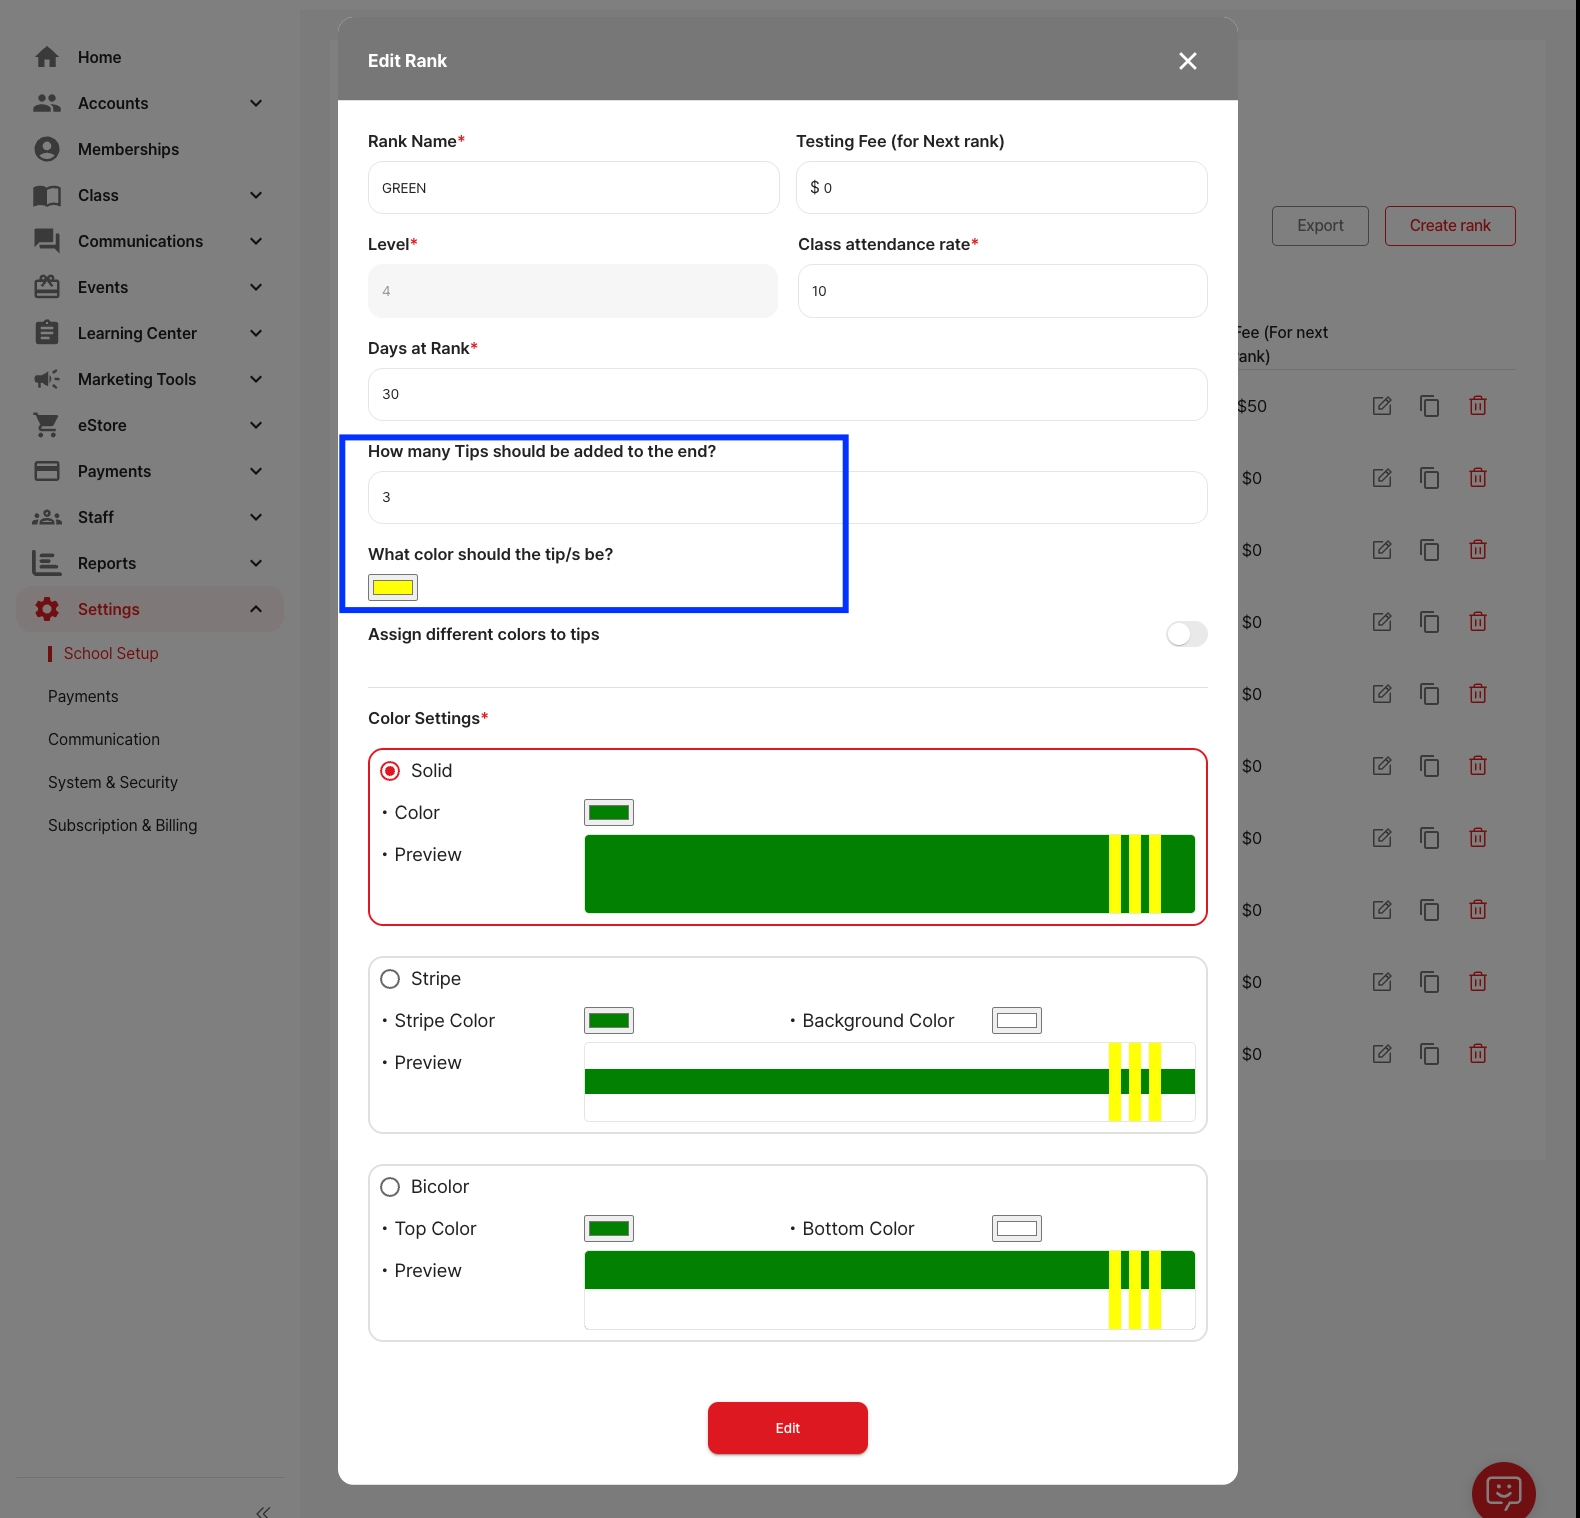This screenshot has width=1580, height=1518.
Task: Click the red Edit submit button
Action: 788,1428
